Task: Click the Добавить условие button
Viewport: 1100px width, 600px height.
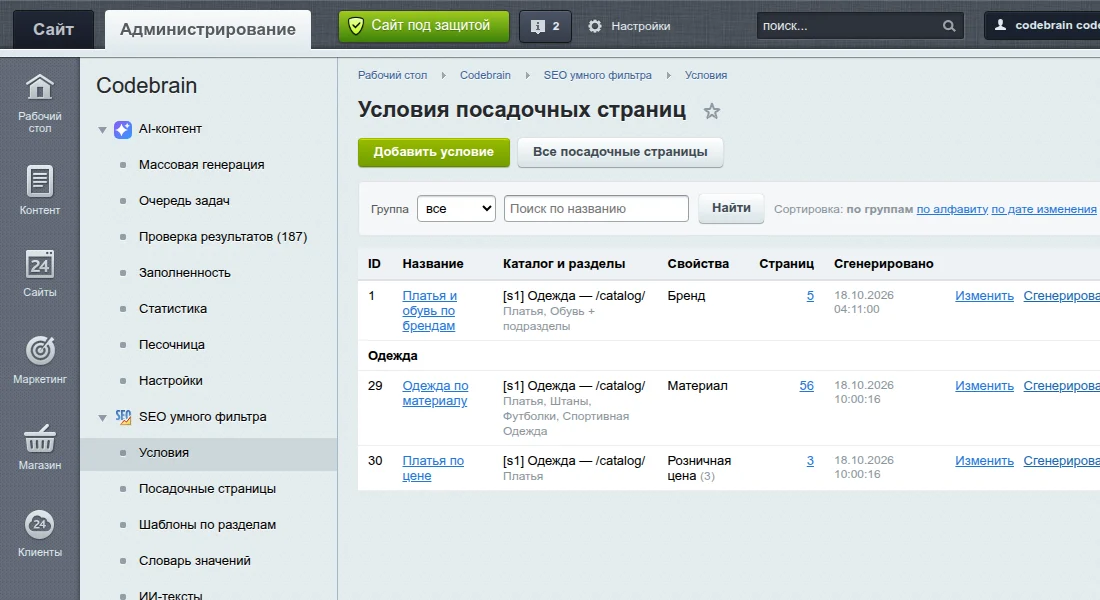Action: pos(434,152)
